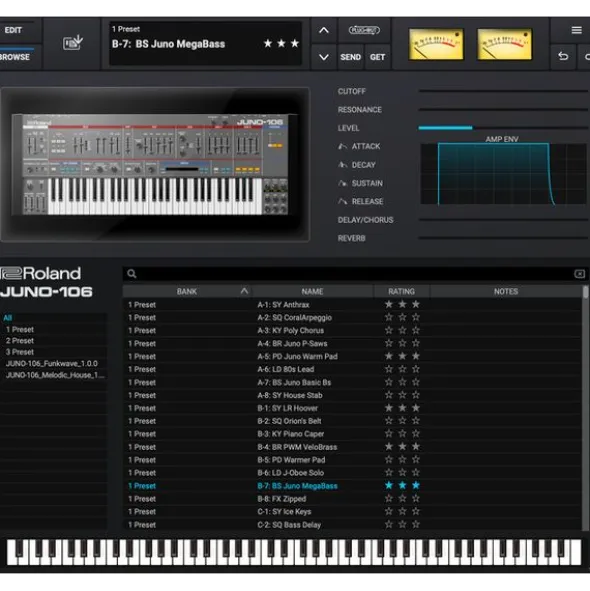Image resolution: width=590 pixels, height=591 pixels.
Task: Click the search input field
Action: [354, 274]
